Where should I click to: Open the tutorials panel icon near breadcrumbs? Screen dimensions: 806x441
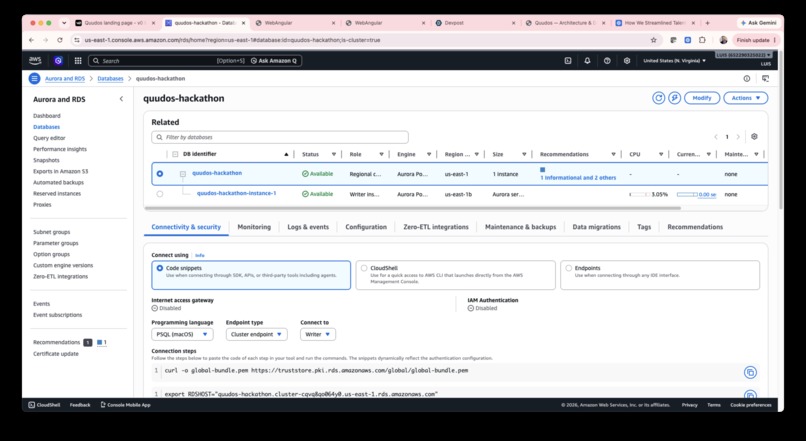tap(765, 79)
